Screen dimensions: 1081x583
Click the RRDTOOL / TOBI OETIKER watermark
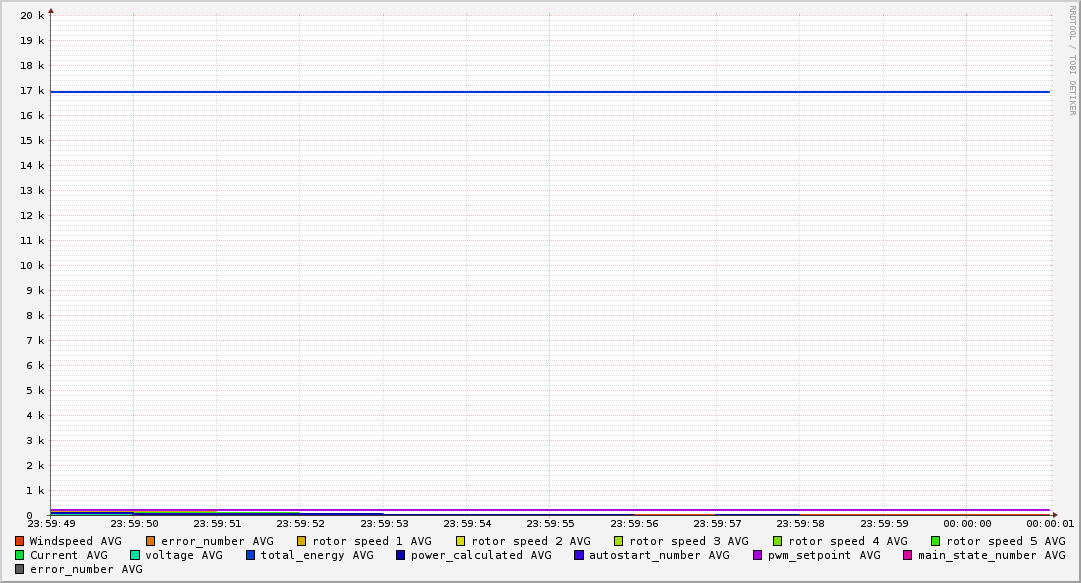1072,60
